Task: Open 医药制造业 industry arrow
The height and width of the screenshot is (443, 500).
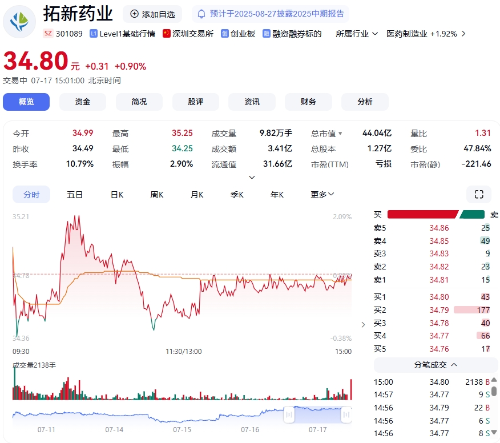Action: 463,34
